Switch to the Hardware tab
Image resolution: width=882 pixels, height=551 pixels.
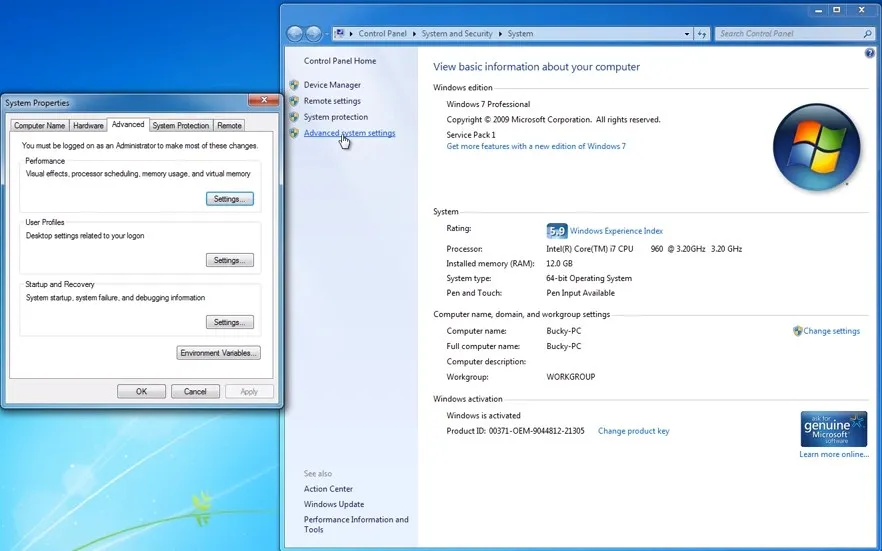click(88, 125)
